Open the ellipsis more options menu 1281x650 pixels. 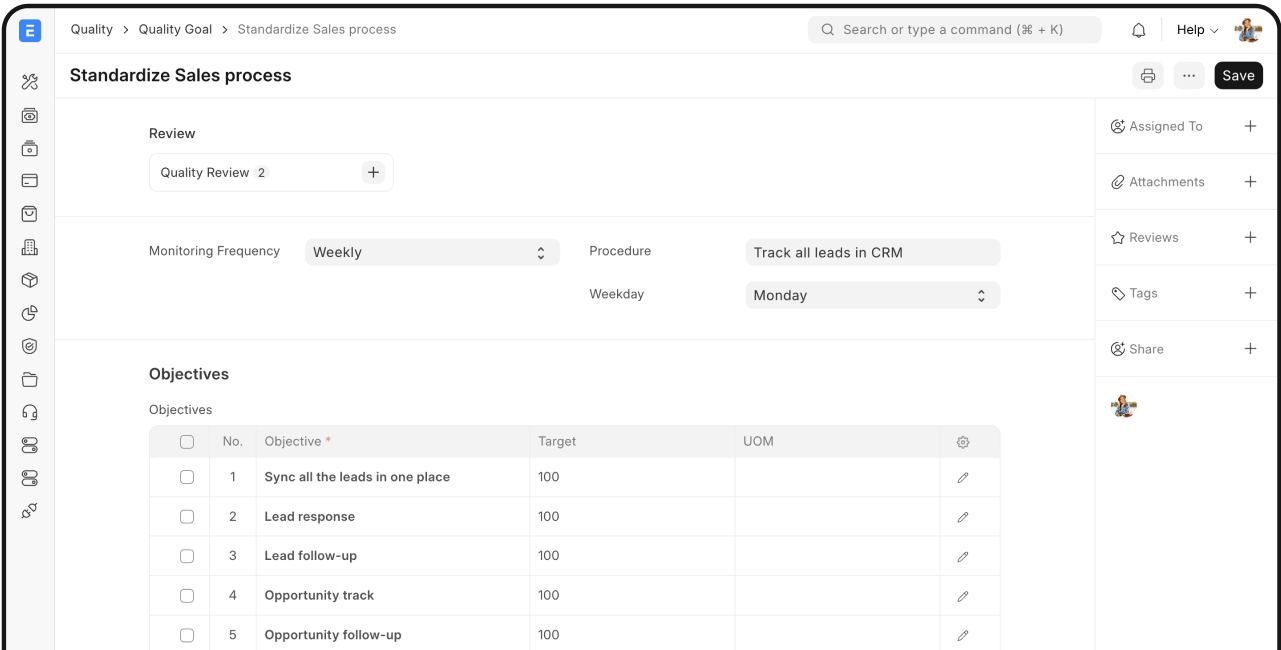coord(1188,75)
